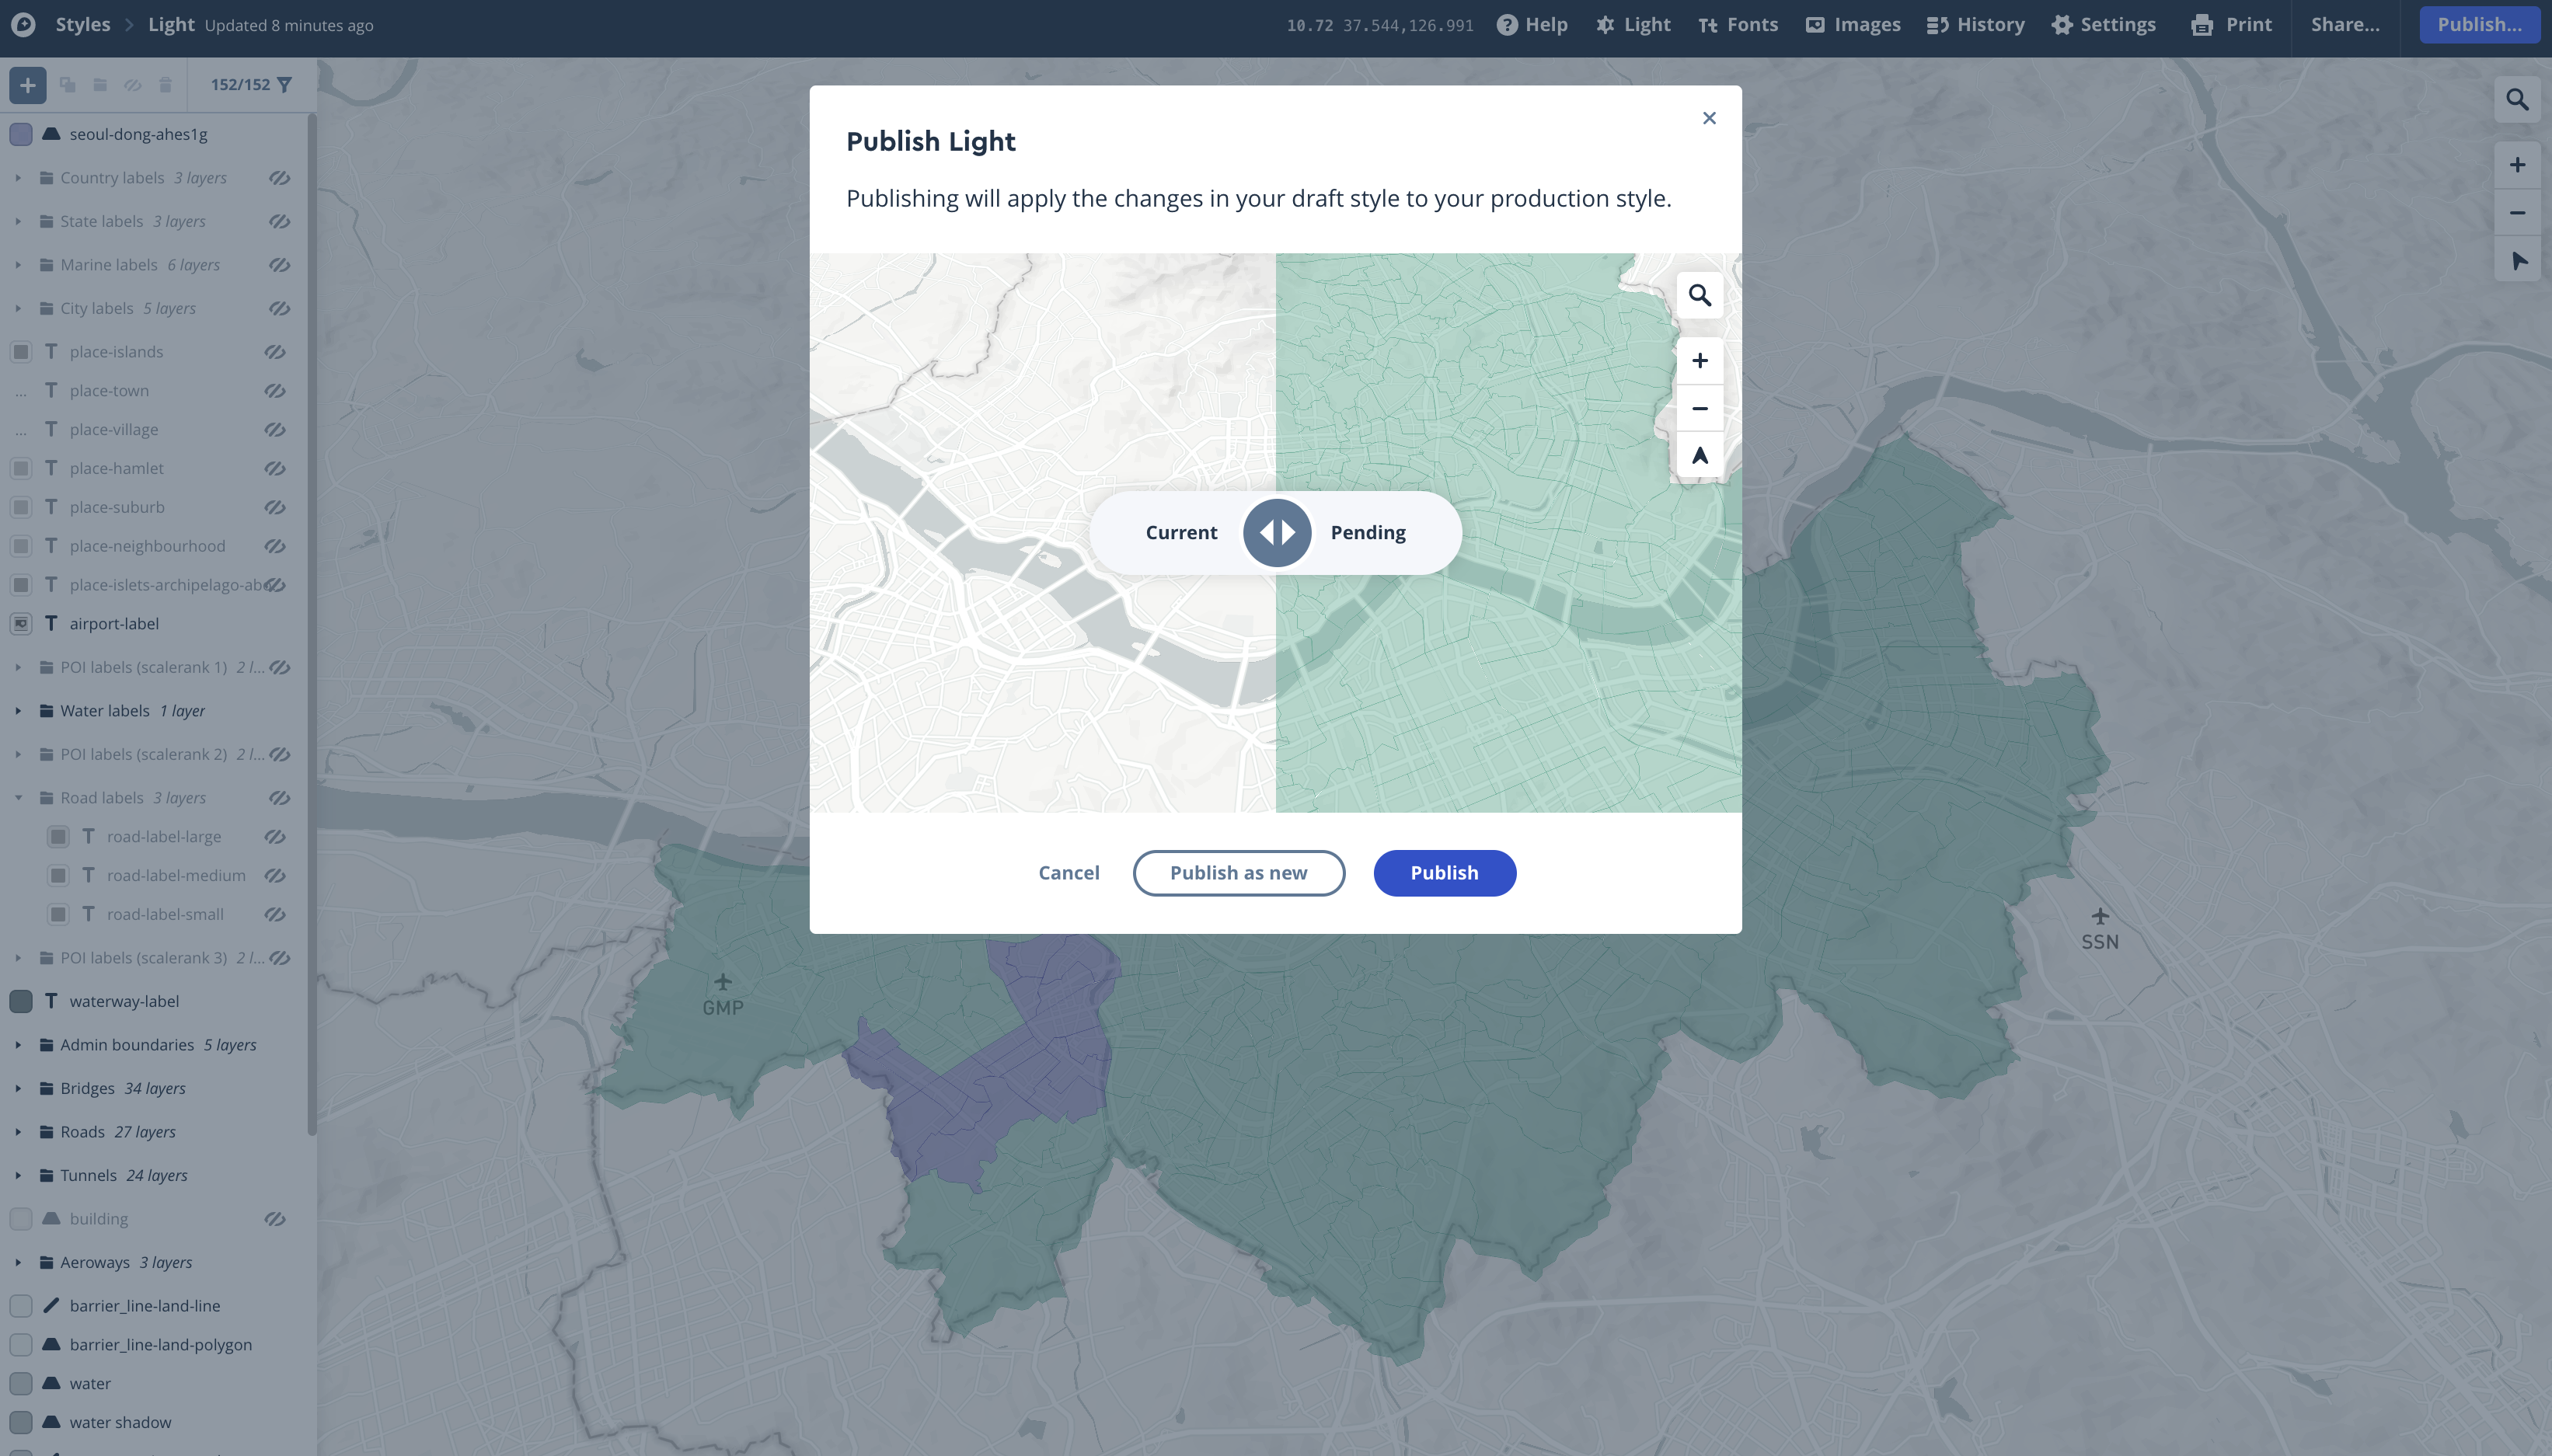2552x1456 pixels.
Task: Click the Current/Pending compare slider handle
Action: pos(1276,533)
